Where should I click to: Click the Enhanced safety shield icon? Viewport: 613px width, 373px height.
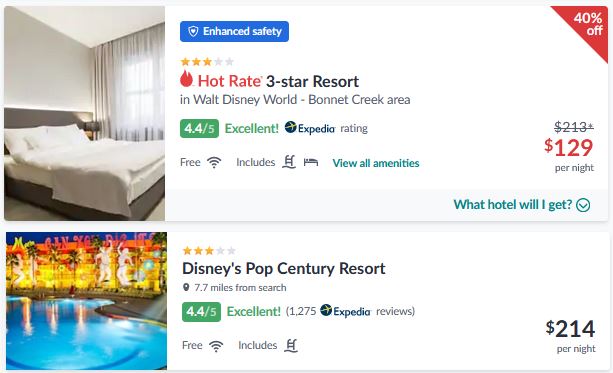click(193, 31)
